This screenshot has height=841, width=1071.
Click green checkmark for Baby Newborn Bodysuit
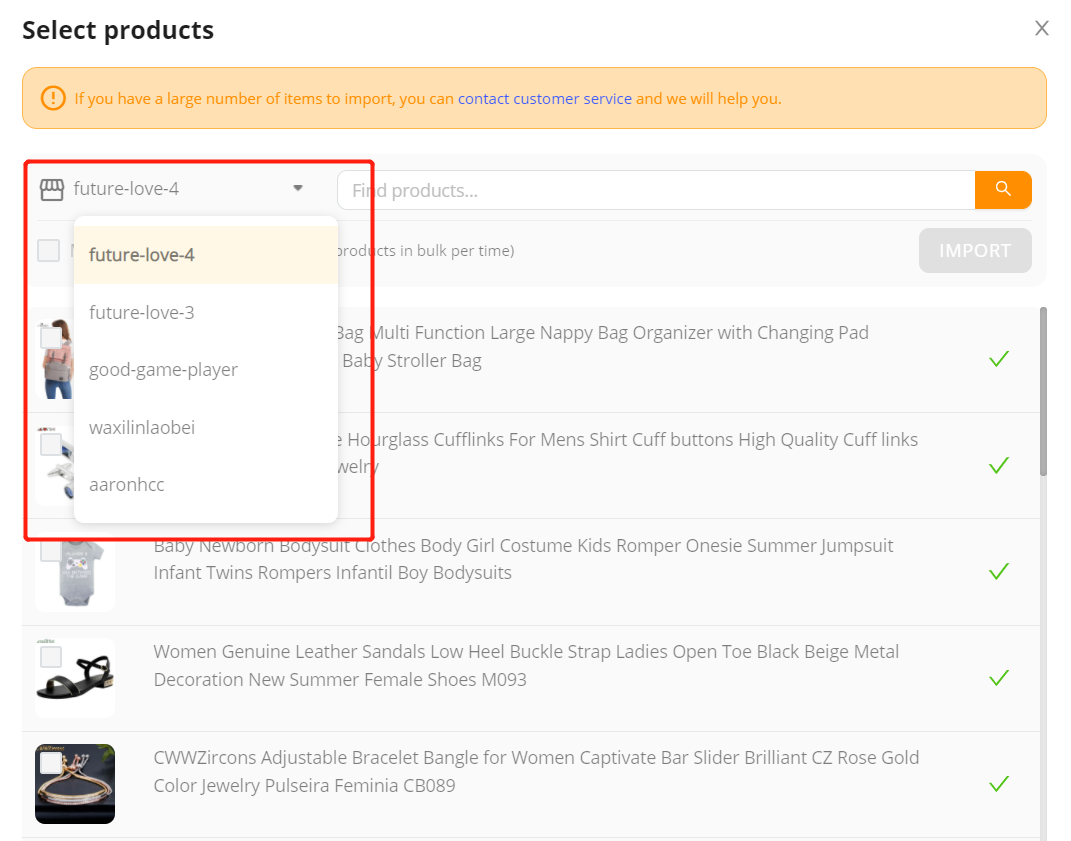pyautogui.click(x=999, y=571)
